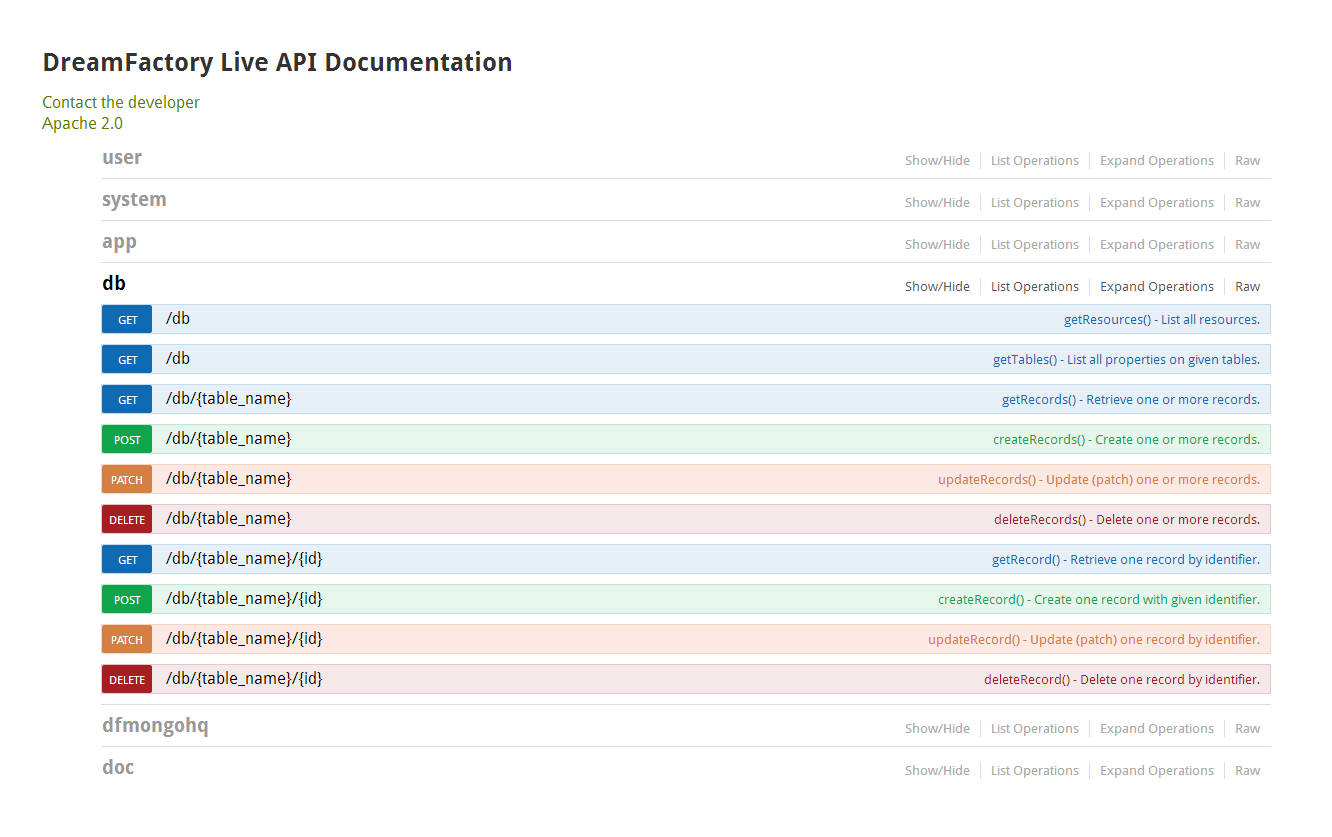
Task: Click List Operations for the db service
Action: (x=1034, y=286)
